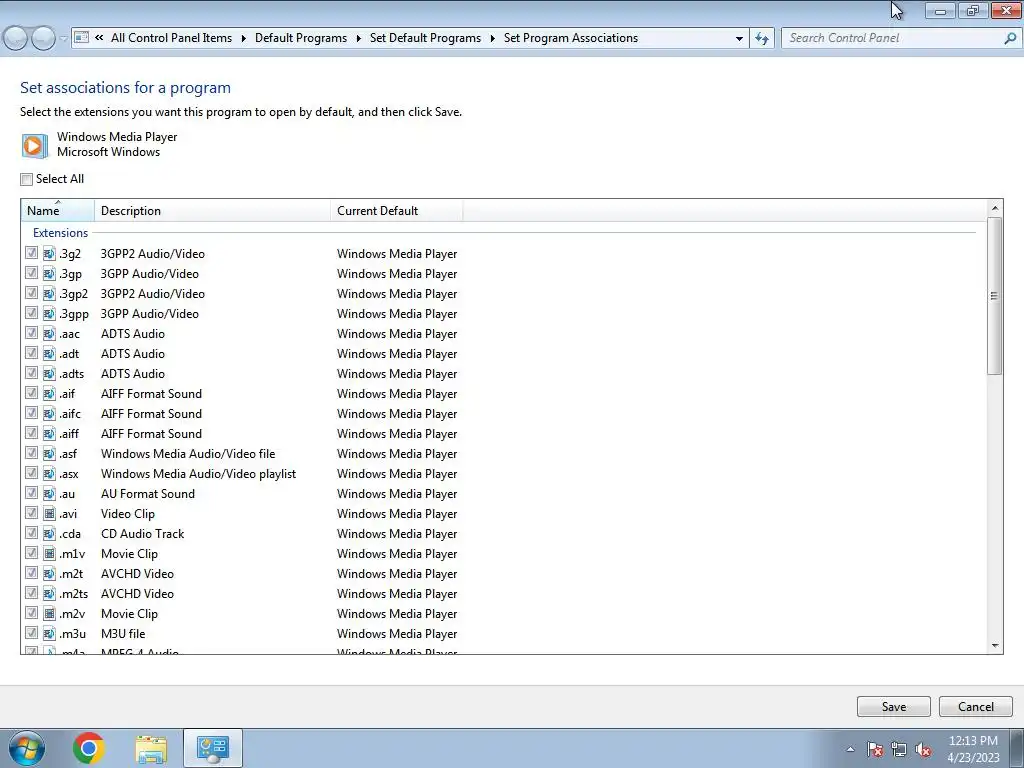Click the file icon next to .aiff

click(49, 434)
